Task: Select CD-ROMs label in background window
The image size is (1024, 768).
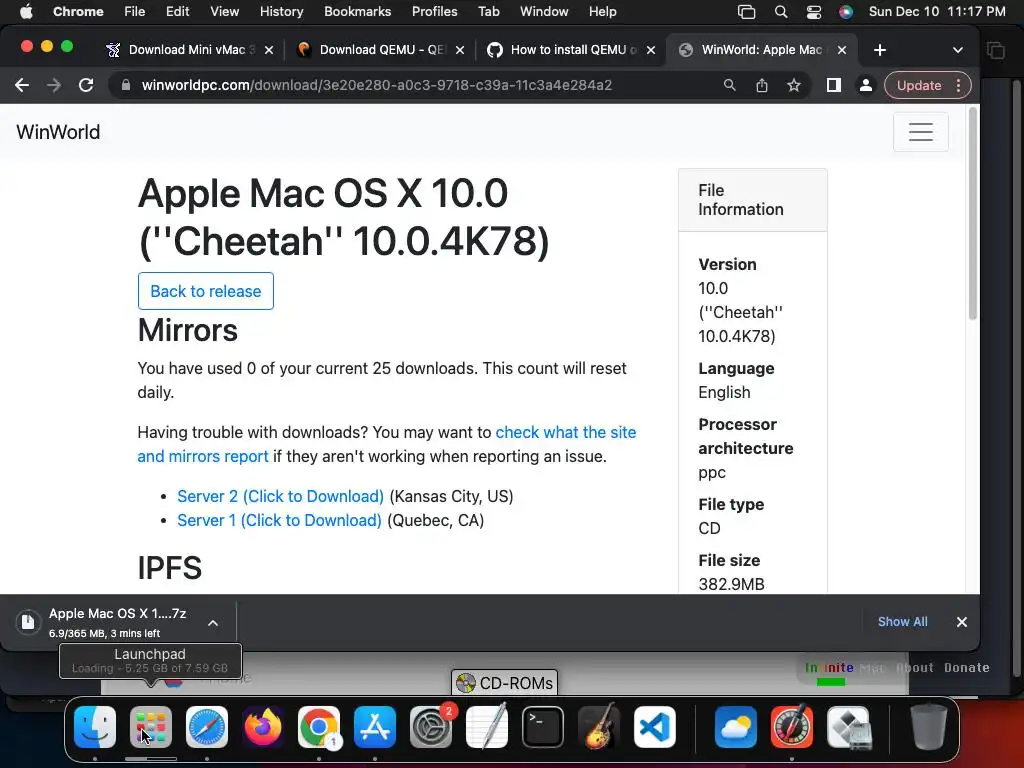Action: [x=504, y=683]
